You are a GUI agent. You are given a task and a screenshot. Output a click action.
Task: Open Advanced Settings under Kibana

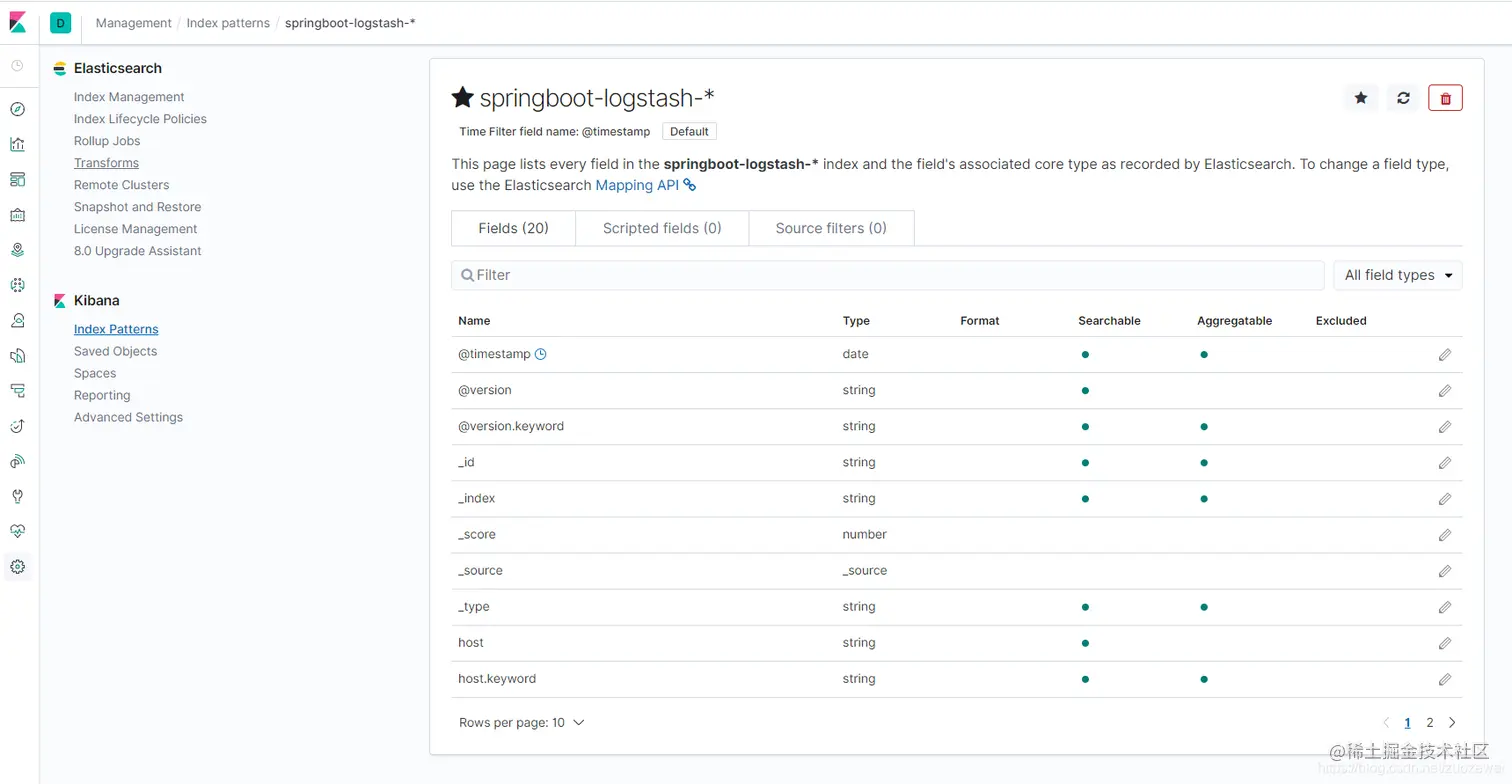tap(128, 417)
